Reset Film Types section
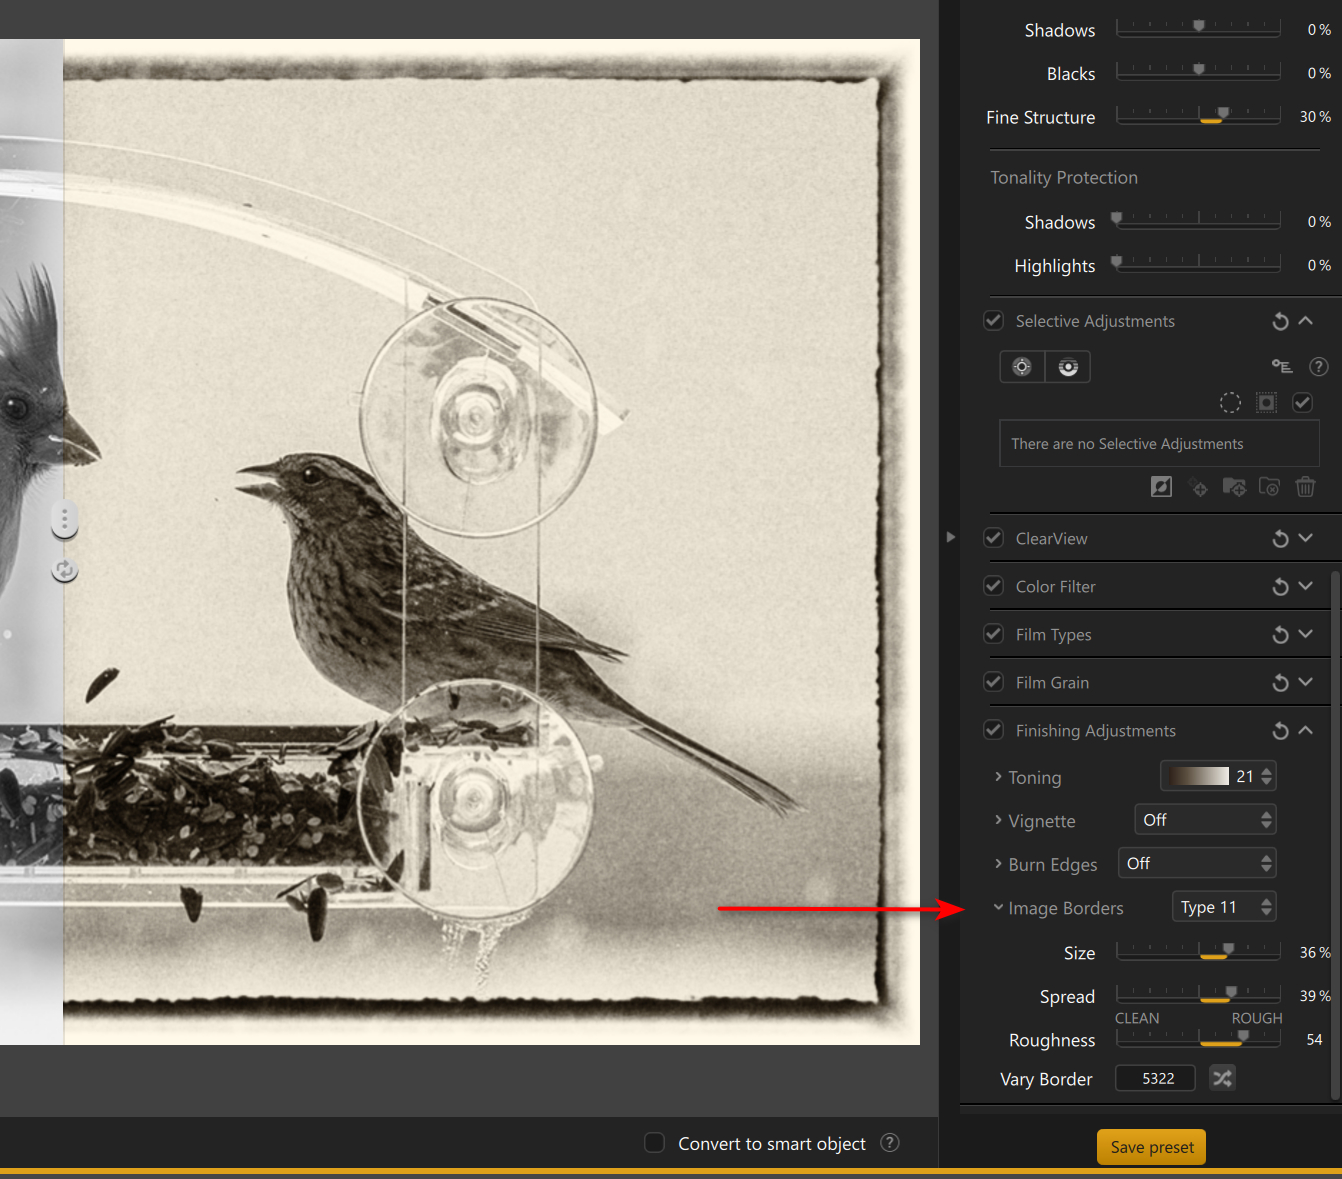The image size is (1342, 1179). [1280, 635]
